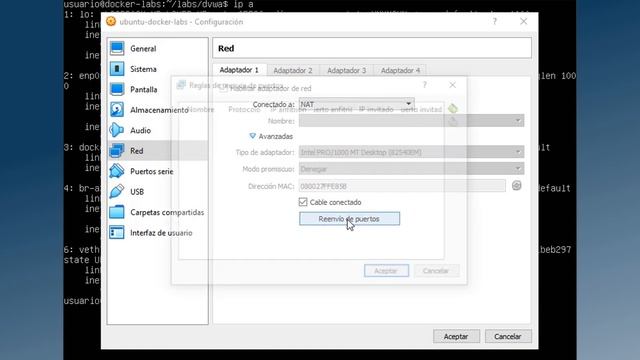Toggle Habilitar adaptador de red checkbox
640x360 pixels.
(x=223, y=88)
